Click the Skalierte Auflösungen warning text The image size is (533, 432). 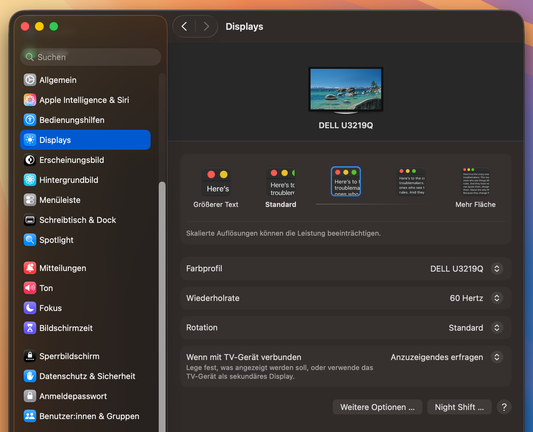click(283, 233)
